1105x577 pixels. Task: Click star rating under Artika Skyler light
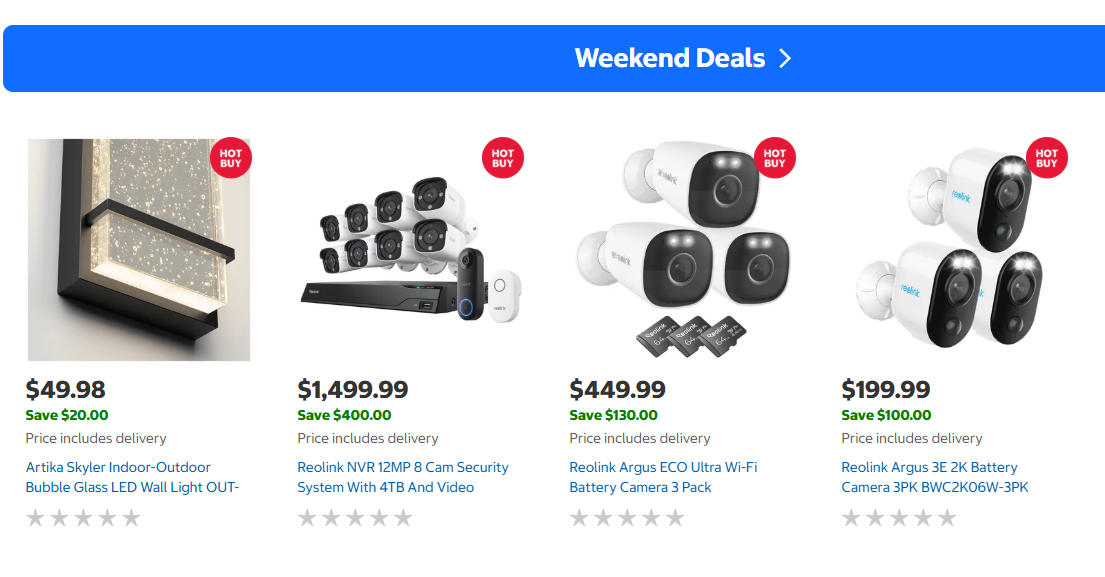pyautogui.click(x=83, y=518)
